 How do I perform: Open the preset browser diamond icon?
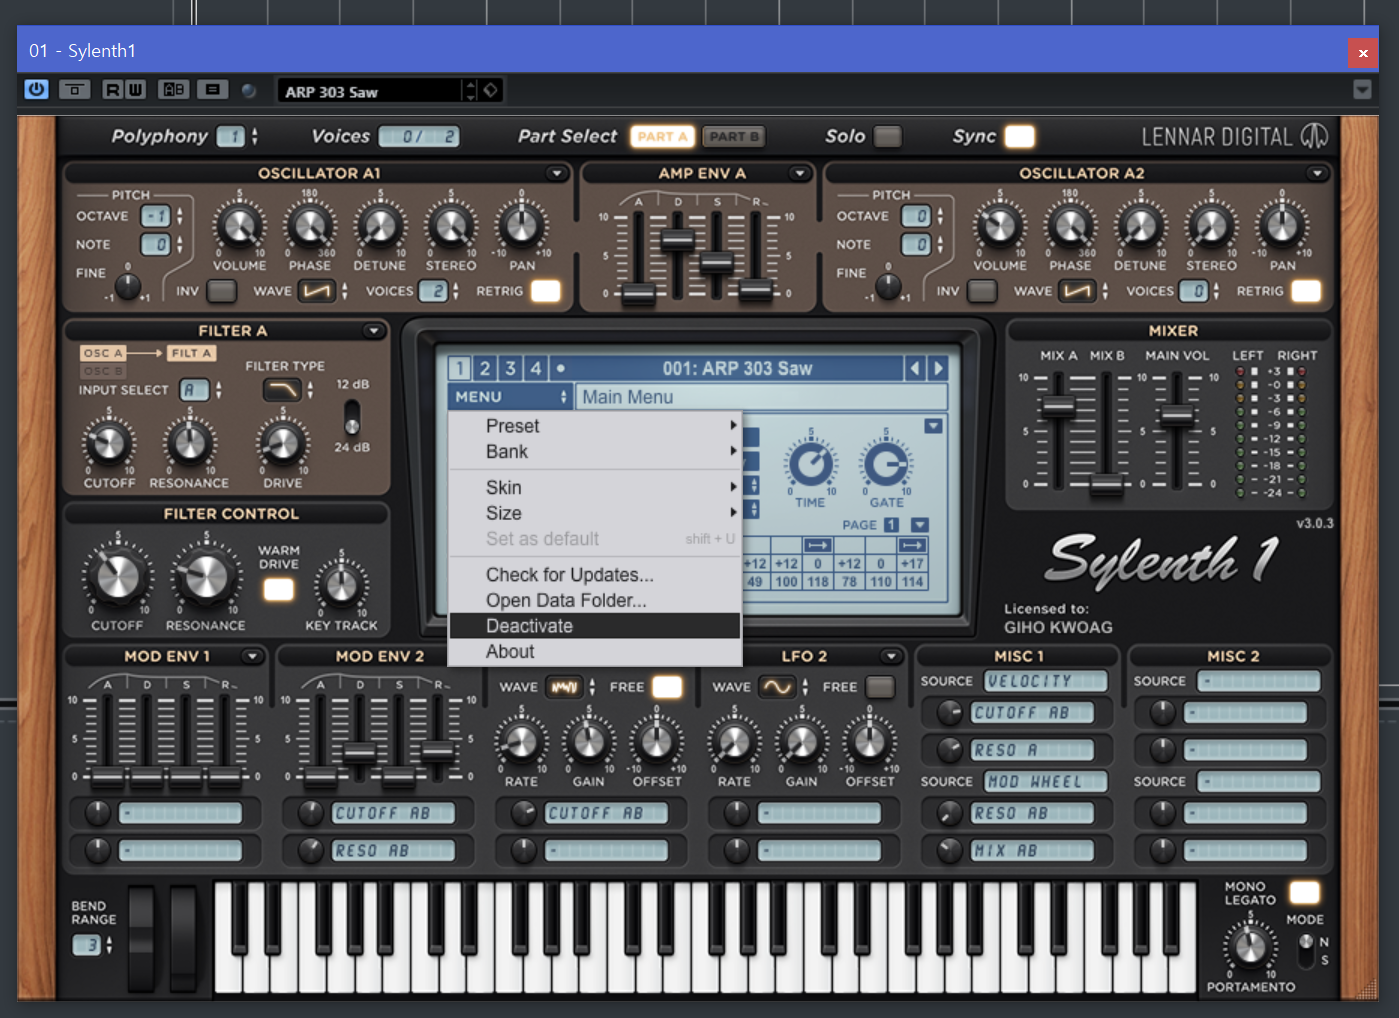(490, 90)
